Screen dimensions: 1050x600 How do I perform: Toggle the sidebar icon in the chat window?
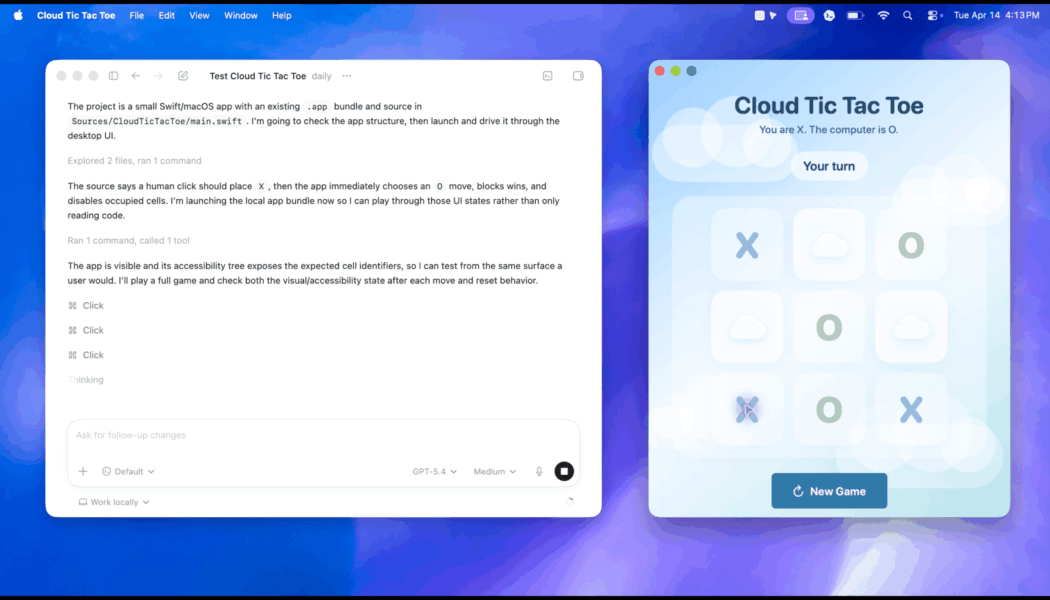point(113,75)
